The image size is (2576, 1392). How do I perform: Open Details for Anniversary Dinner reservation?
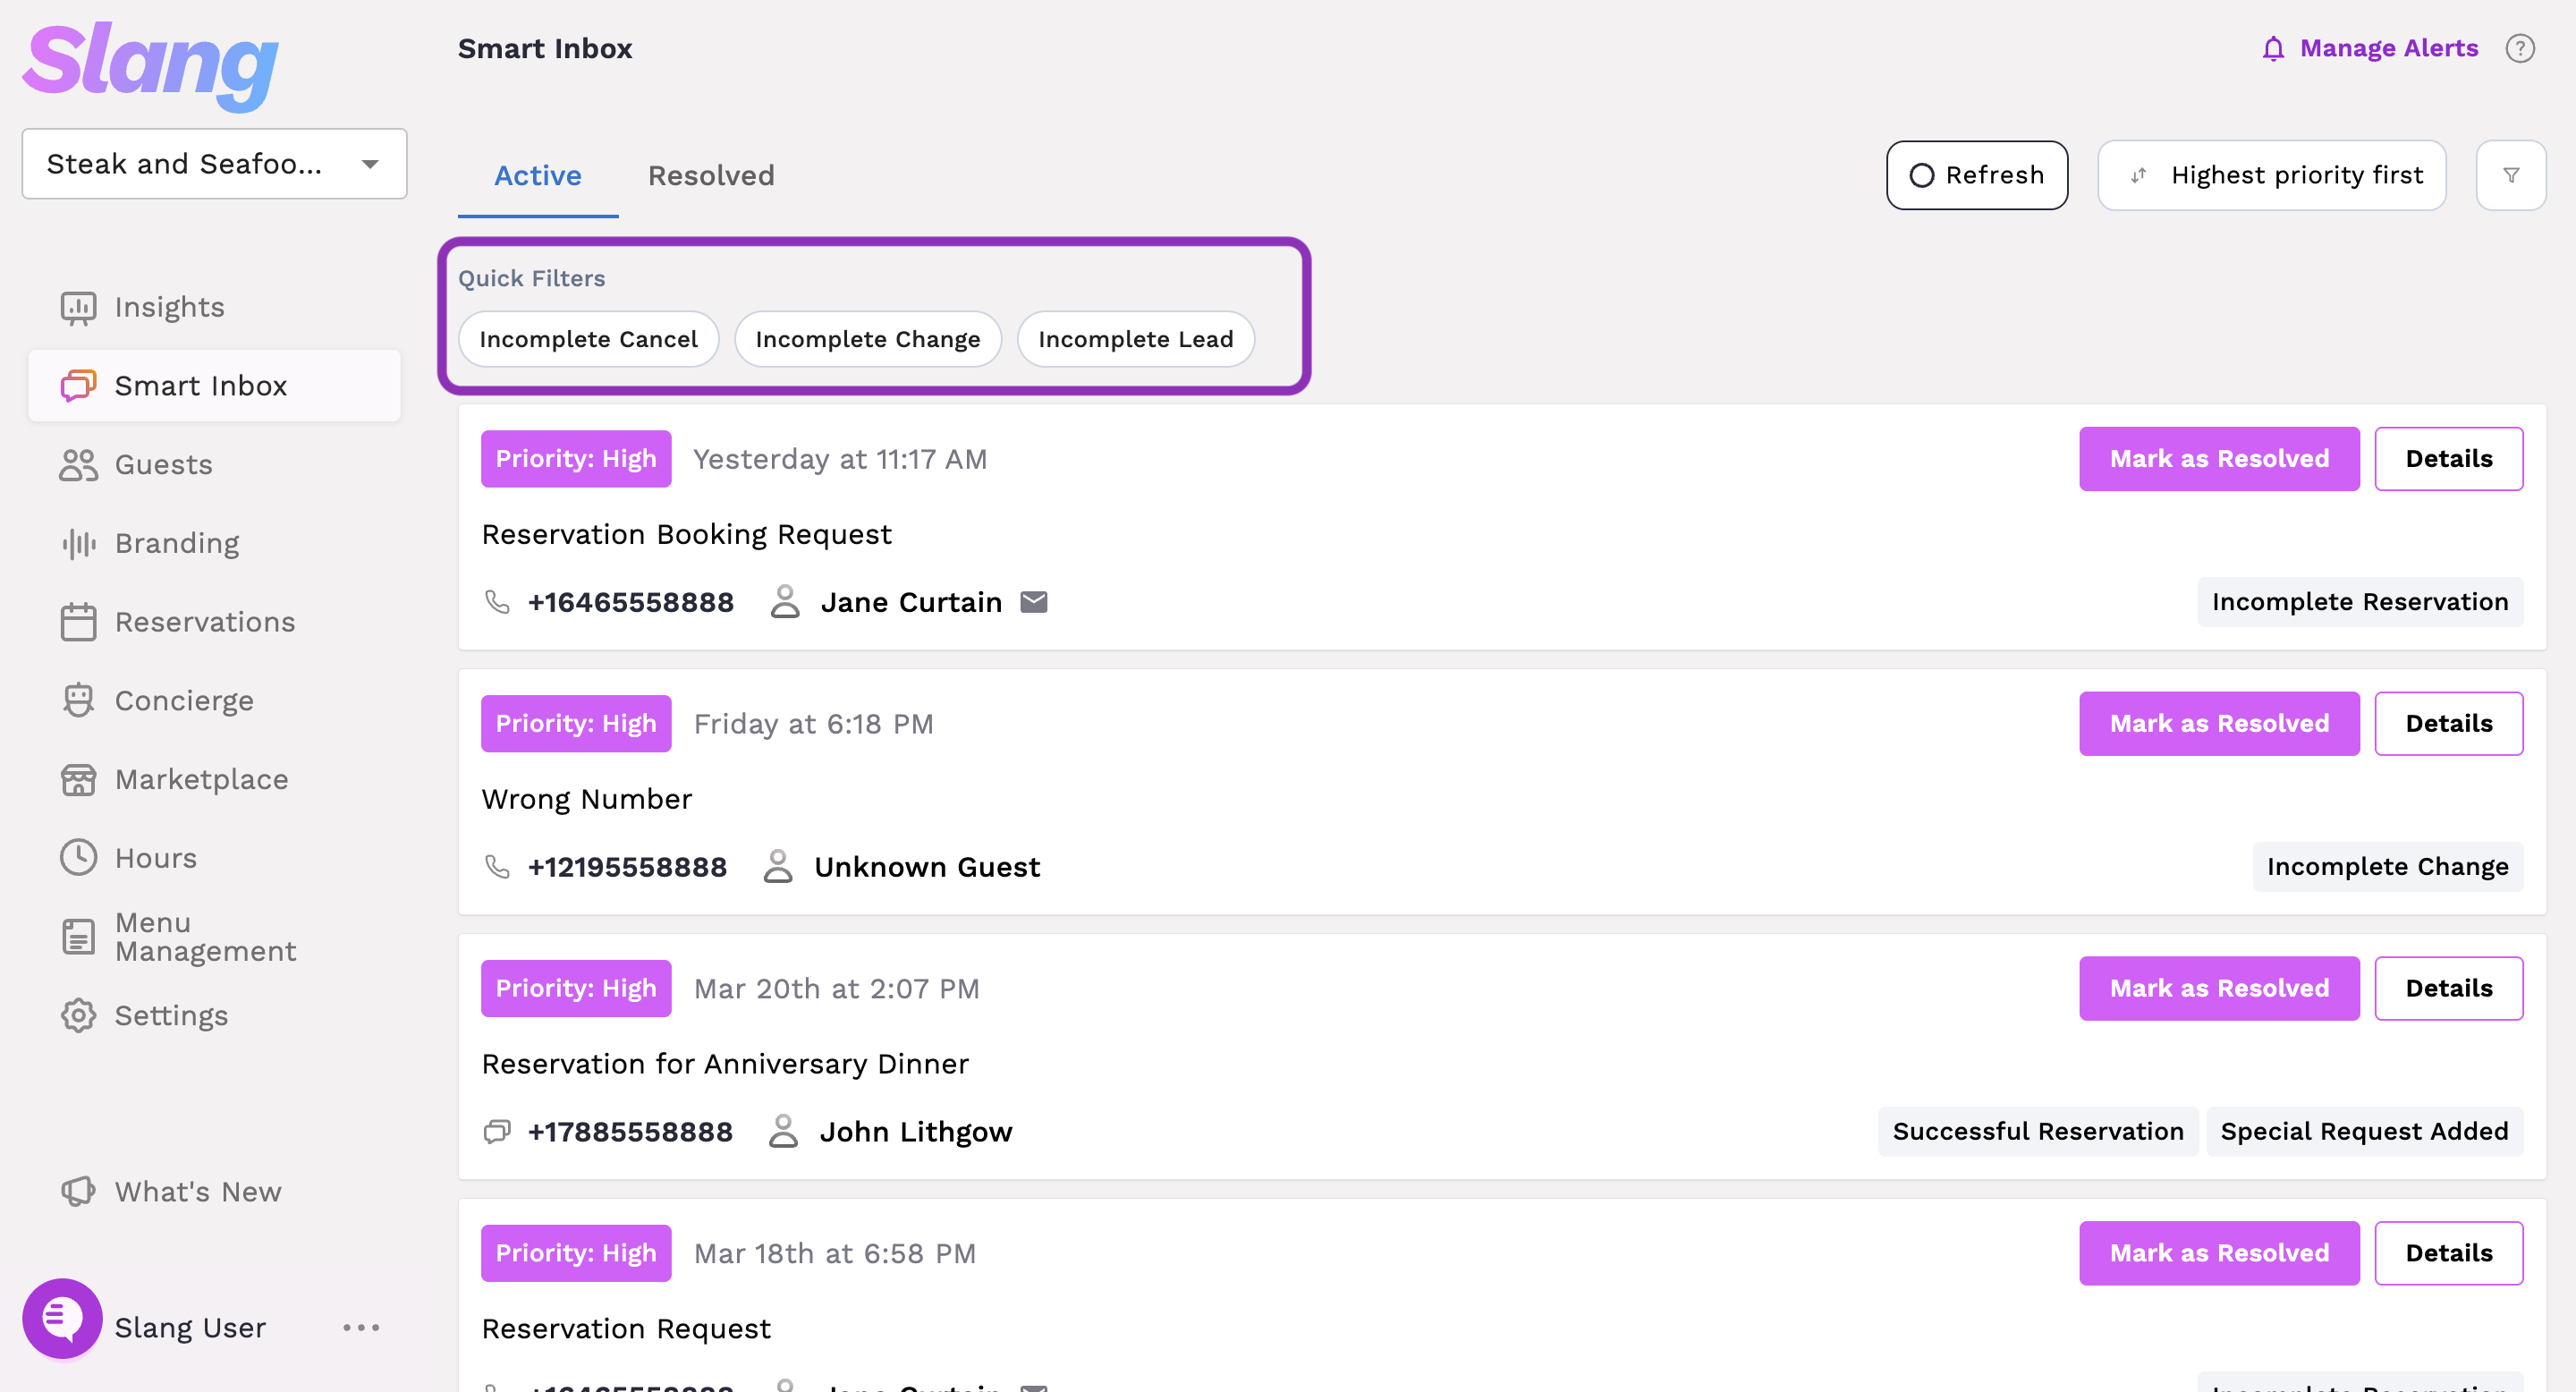click(2449, 989)
